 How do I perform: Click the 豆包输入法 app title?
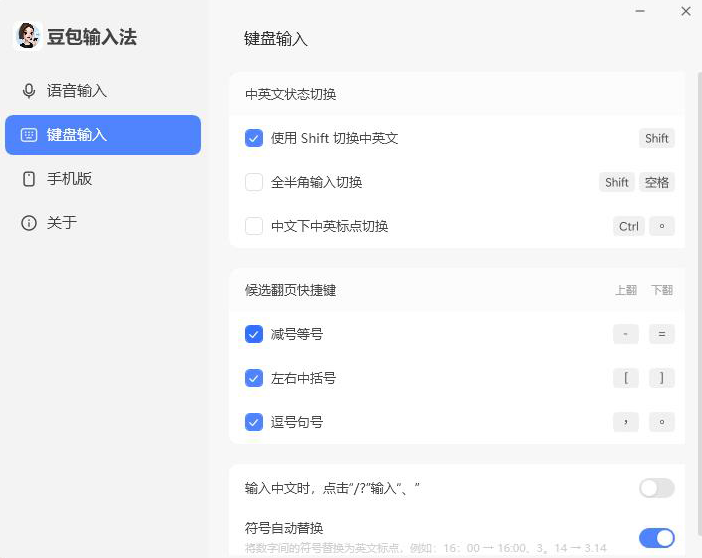tap(92, 37)
